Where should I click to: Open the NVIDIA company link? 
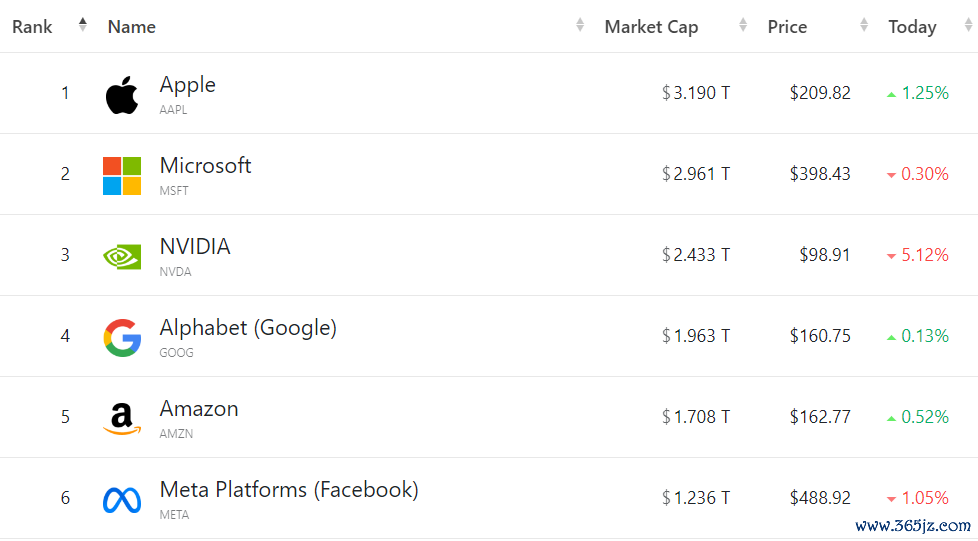(x=195, y=247)
